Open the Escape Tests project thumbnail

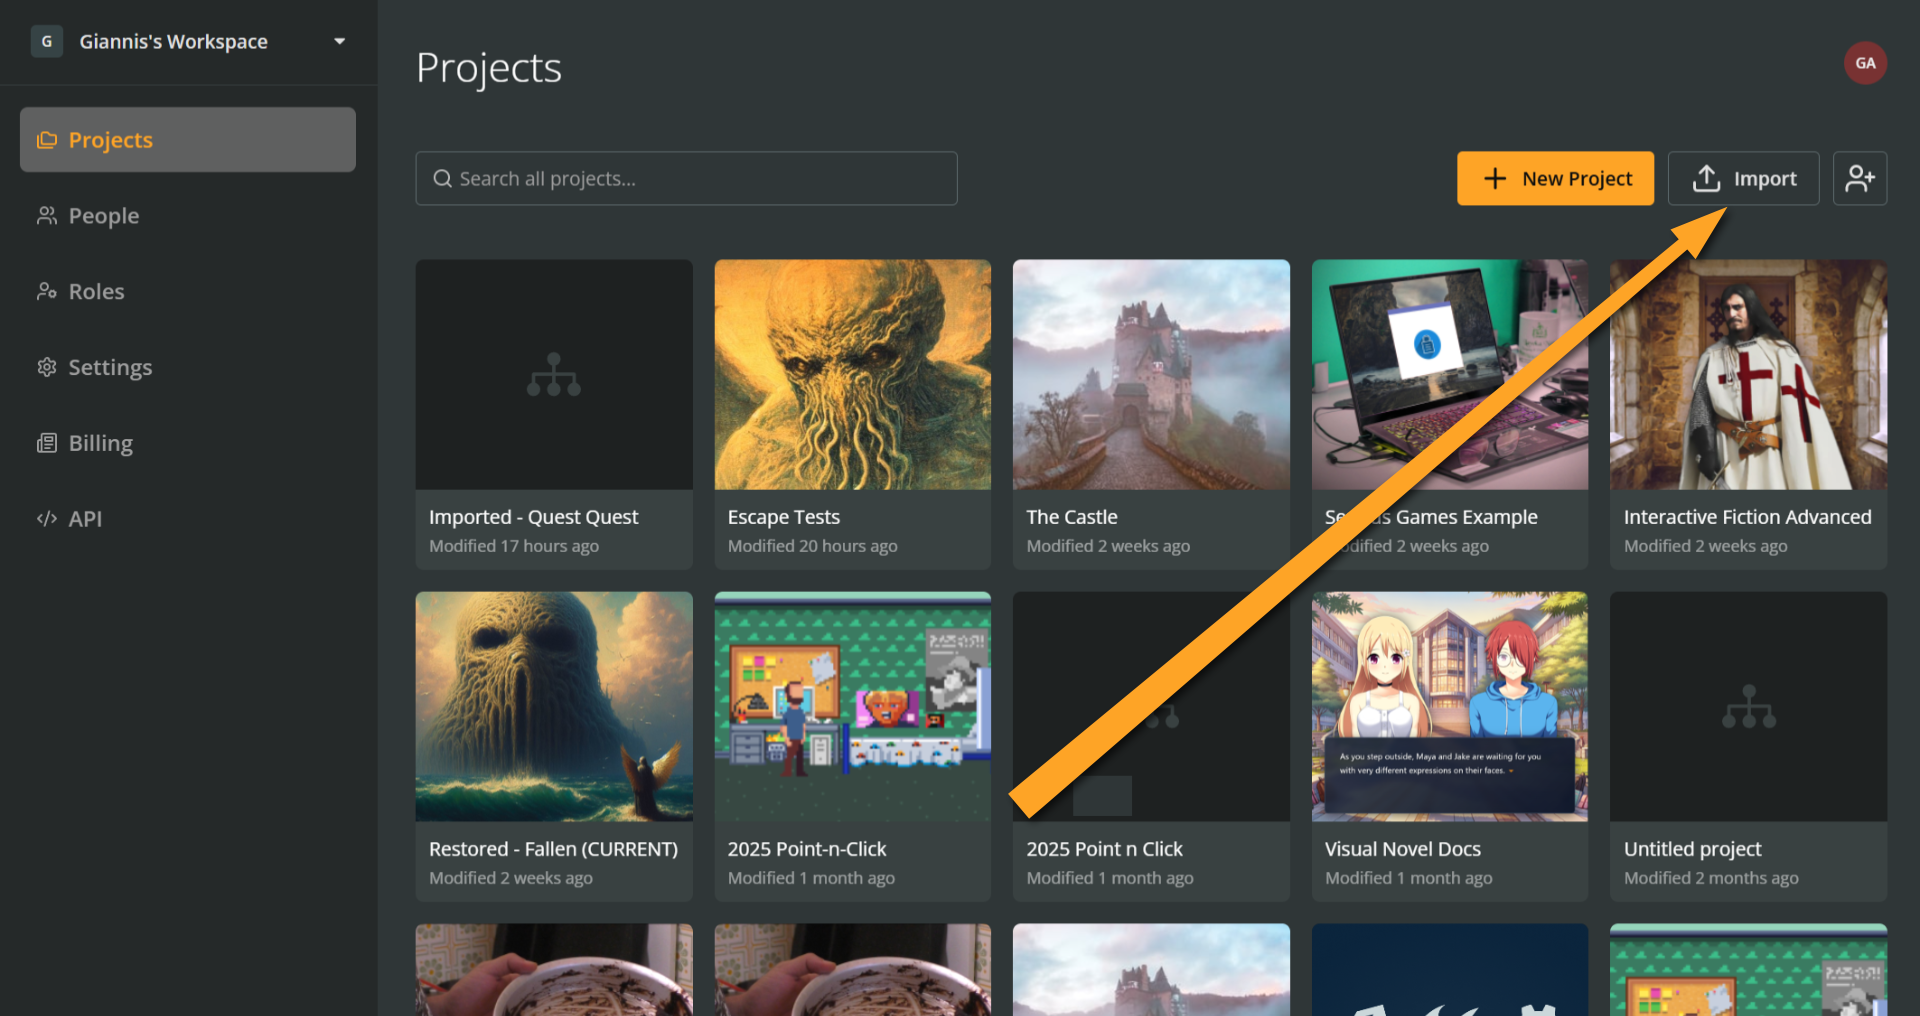coord(852,375)
